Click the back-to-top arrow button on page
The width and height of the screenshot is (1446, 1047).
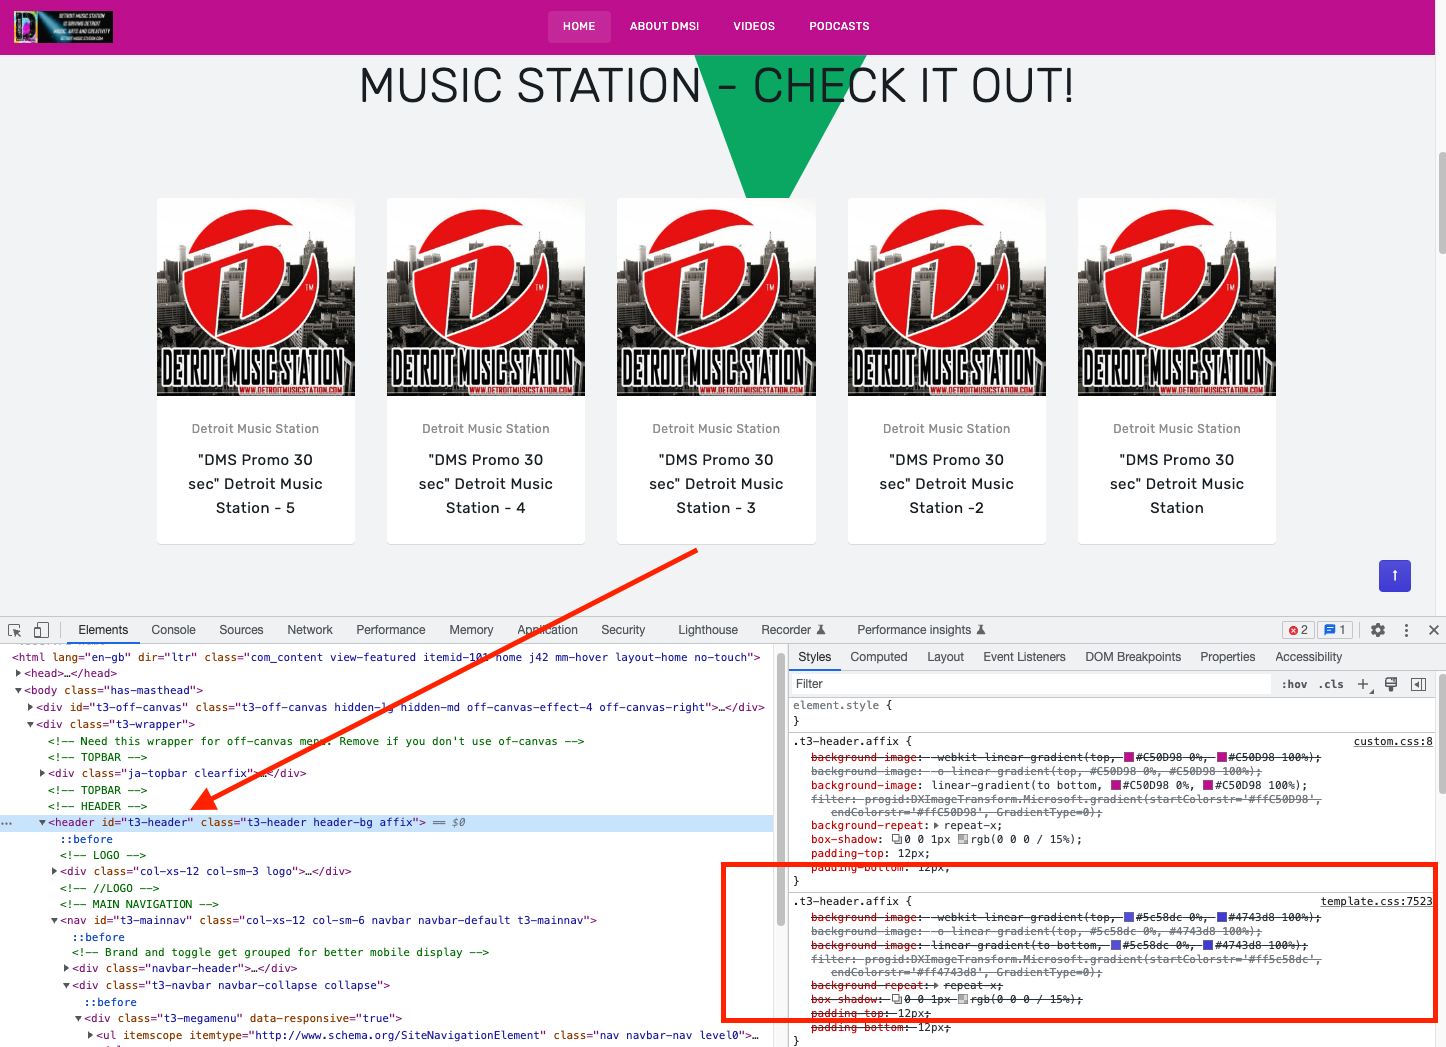[1395, 576]
